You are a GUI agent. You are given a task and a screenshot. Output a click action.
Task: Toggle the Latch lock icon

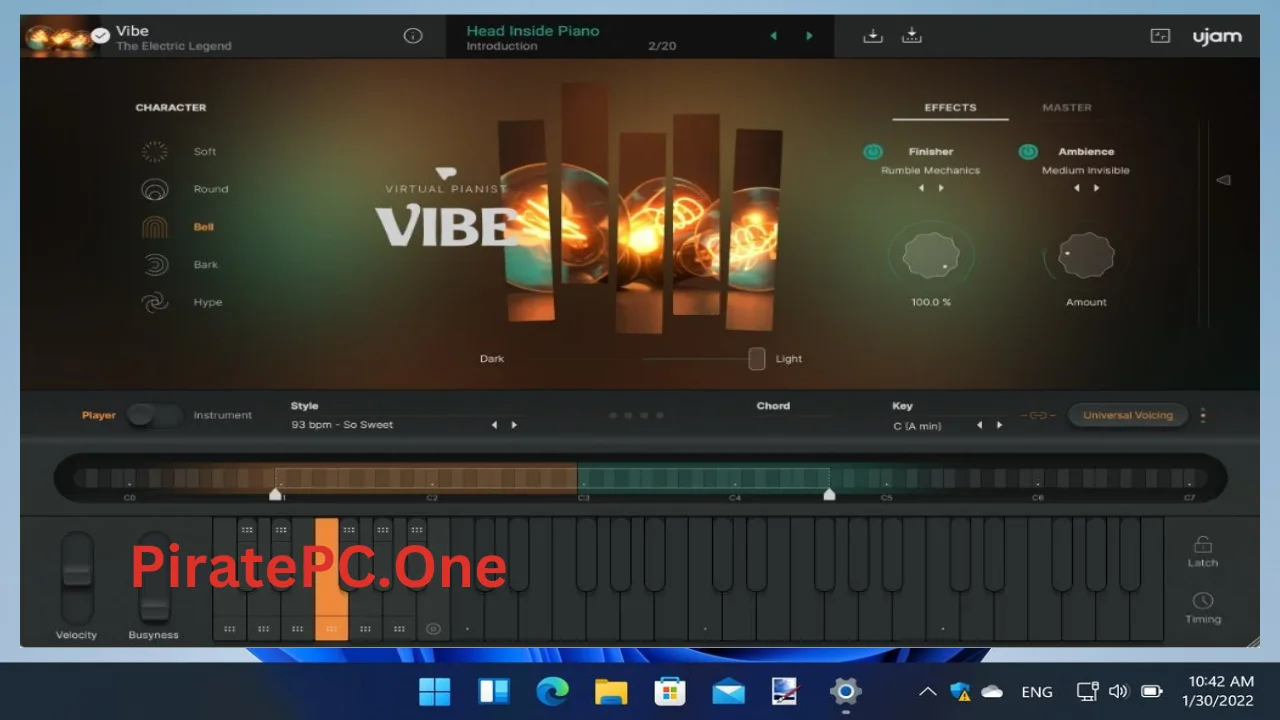pos(1203,545)
